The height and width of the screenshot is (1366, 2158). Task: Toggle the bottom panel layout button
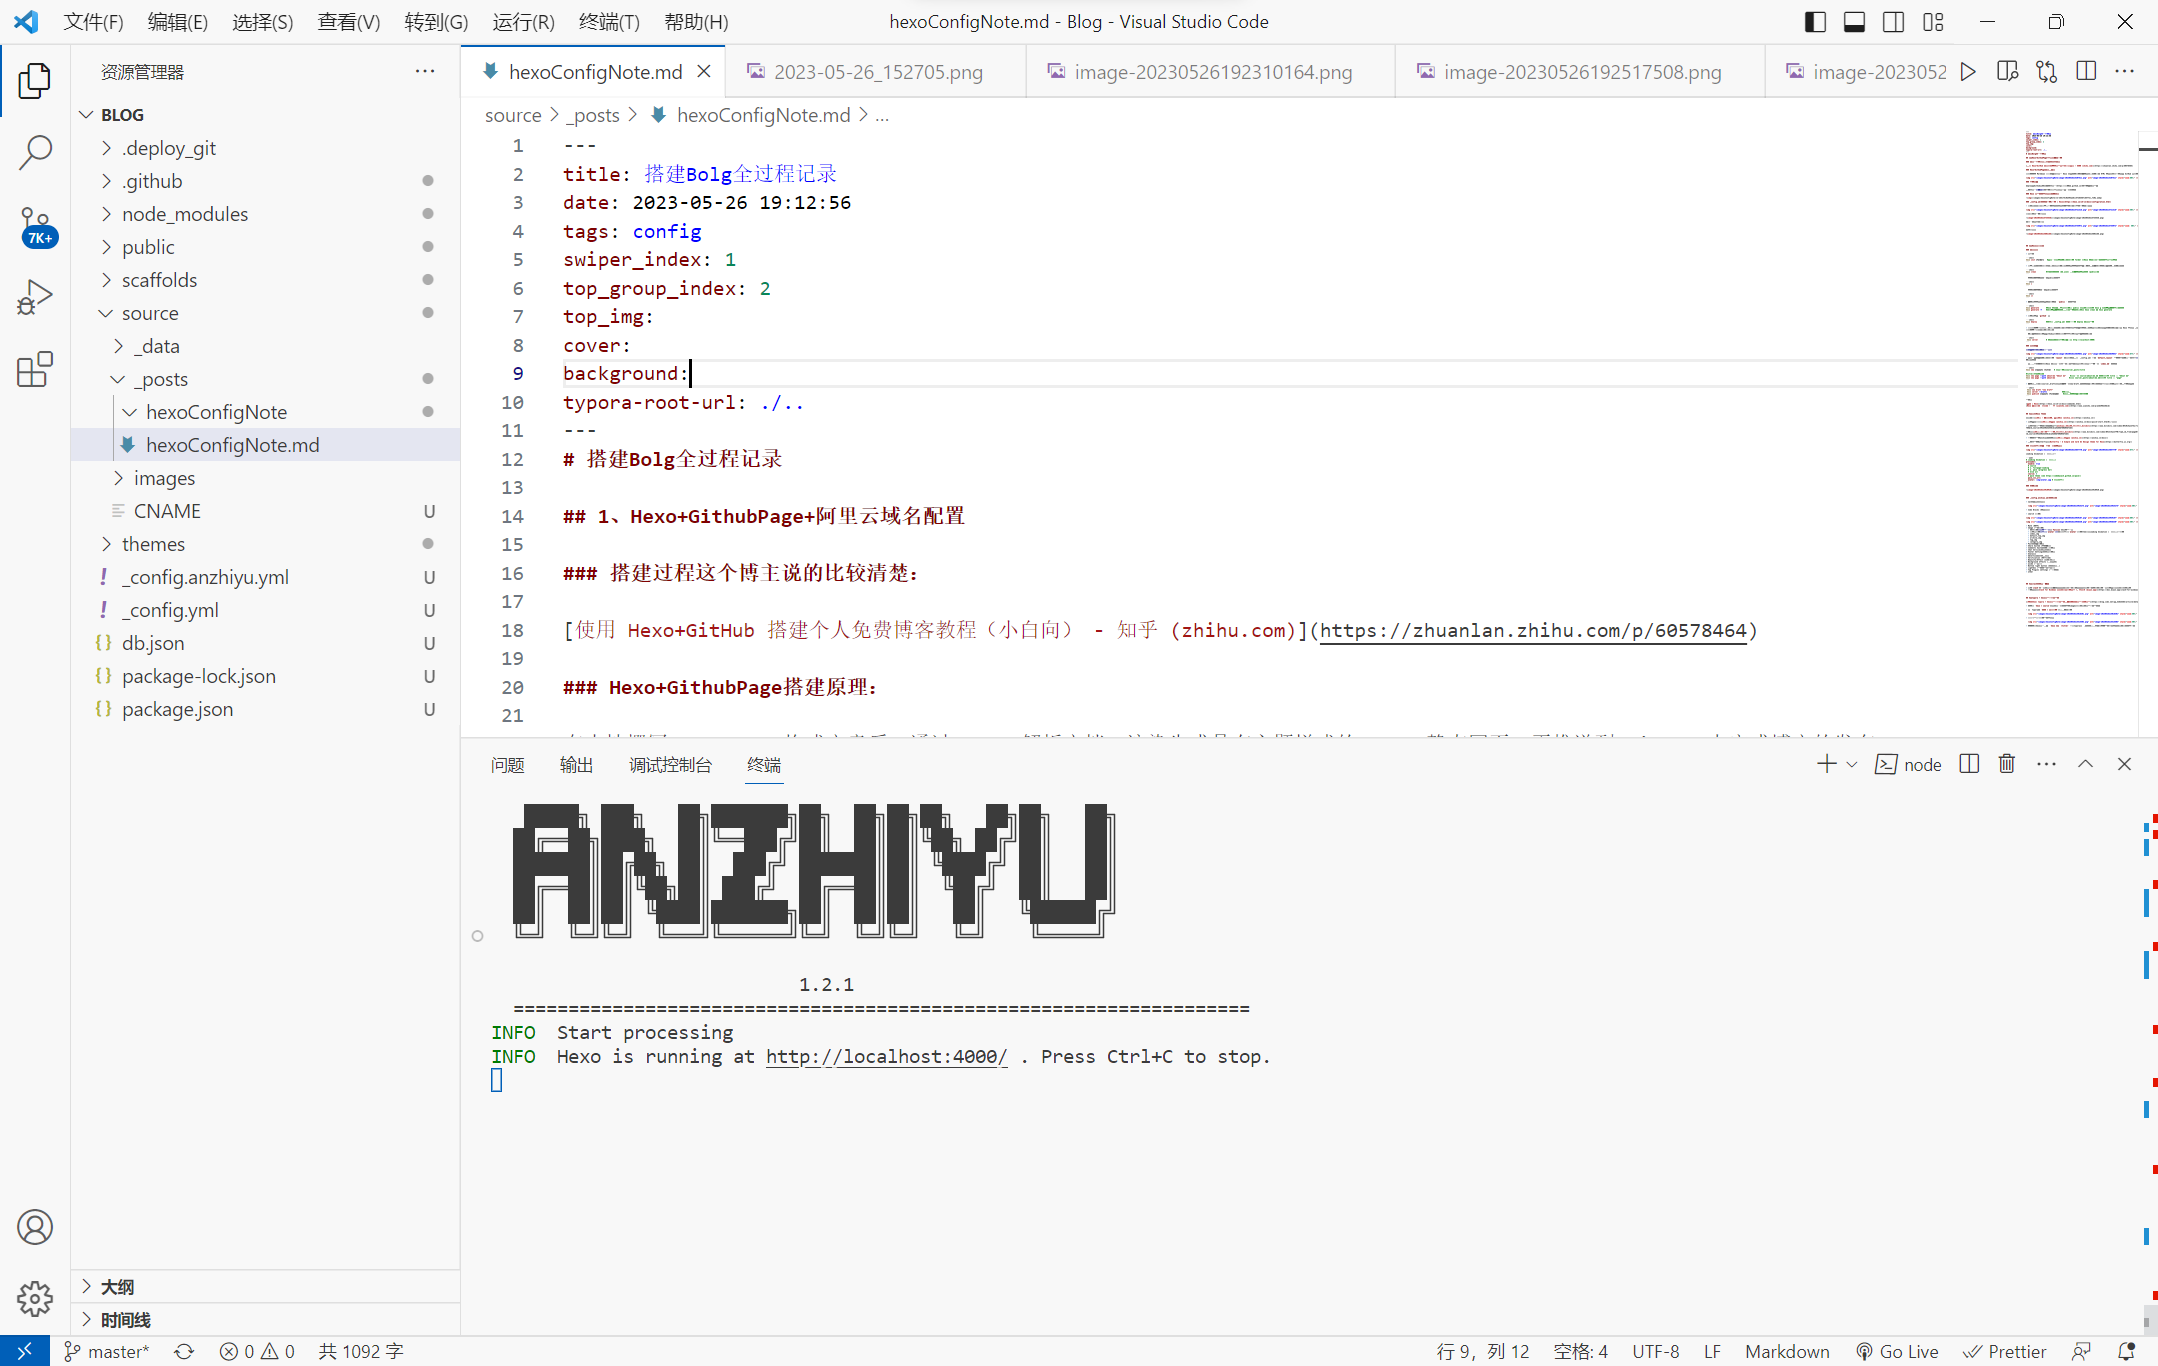click(x=1854, y=22)
